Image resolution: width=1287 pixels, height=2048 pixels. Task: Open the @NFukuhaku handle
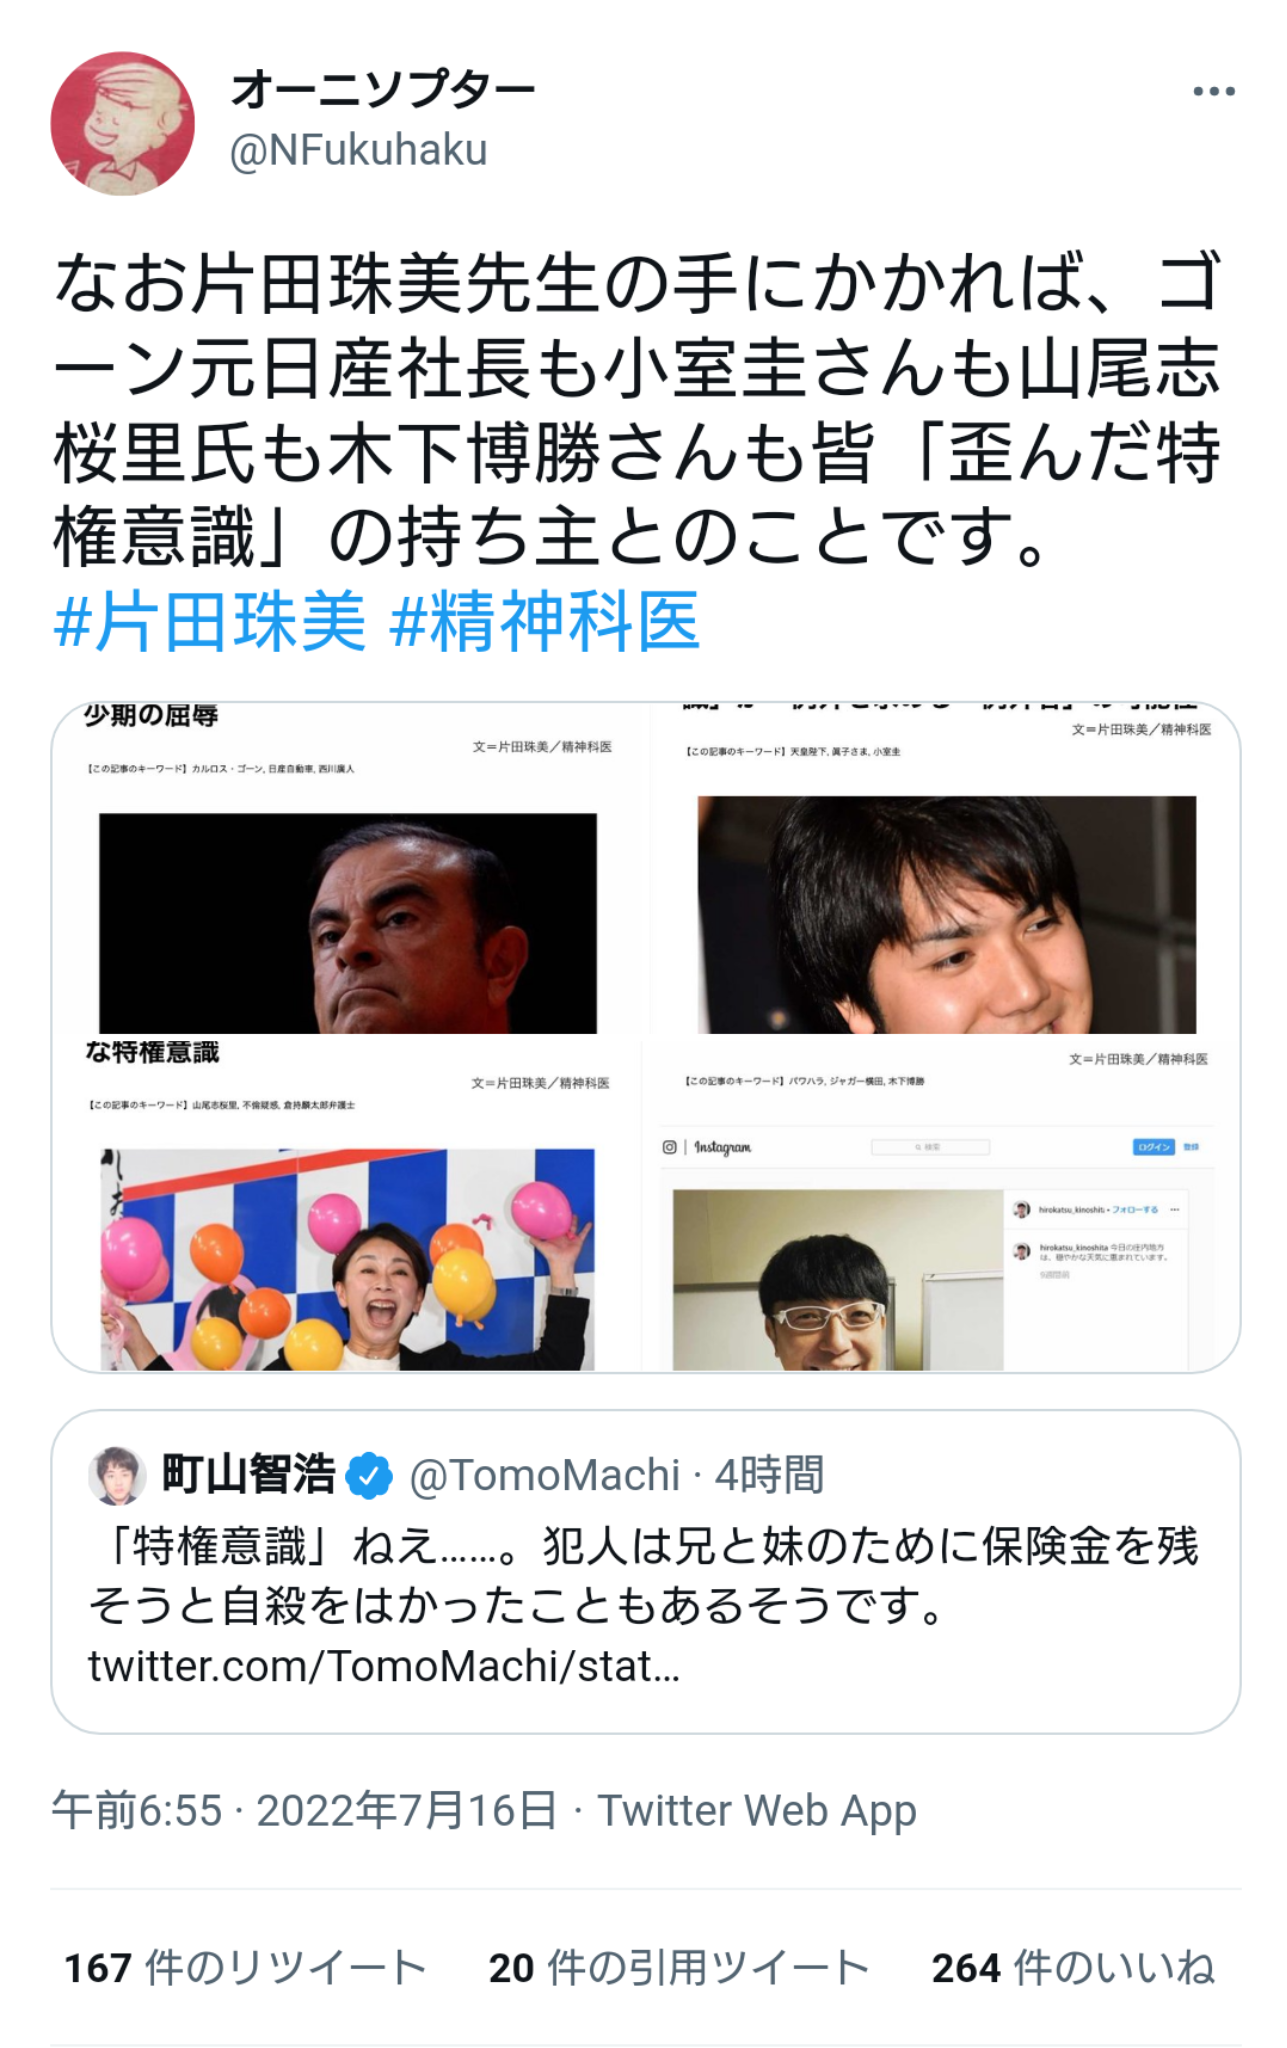click(x=359, y=151)
